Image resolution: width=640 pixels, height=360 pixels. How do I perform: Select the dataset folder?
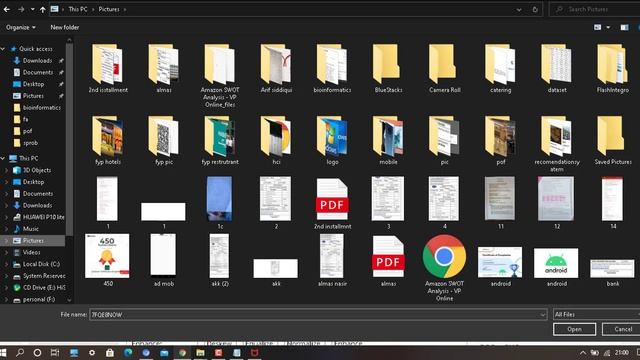coord(557,69)
